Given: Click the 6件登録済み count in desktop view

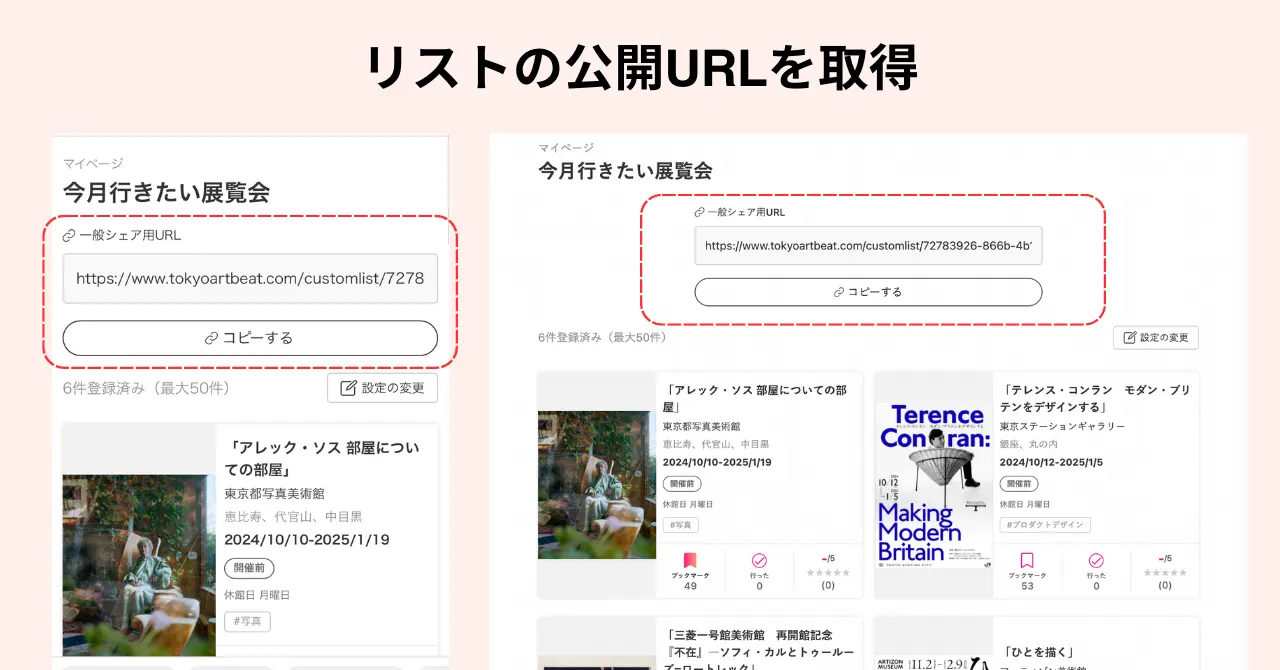Looking at the screenshot, I should click(x=602, y=337).
